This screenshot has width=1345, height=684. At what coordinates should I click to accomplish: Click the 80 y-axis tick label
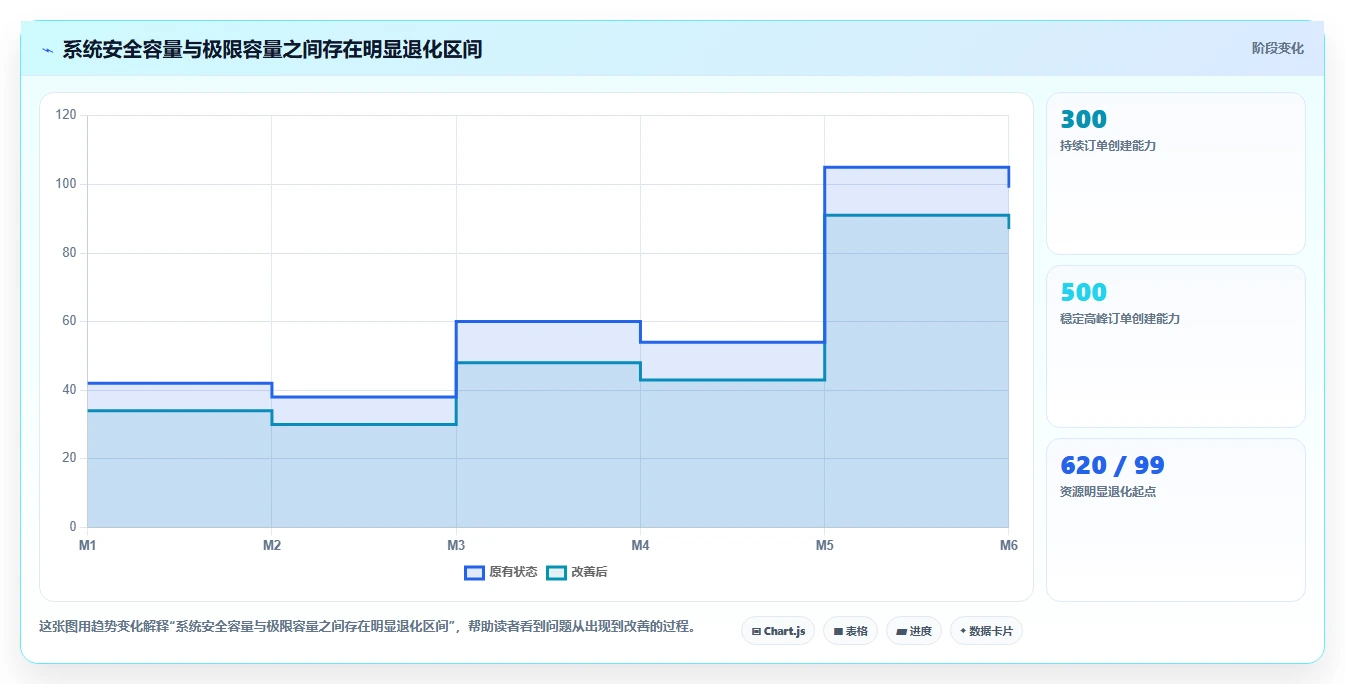(x=69, y=253)
